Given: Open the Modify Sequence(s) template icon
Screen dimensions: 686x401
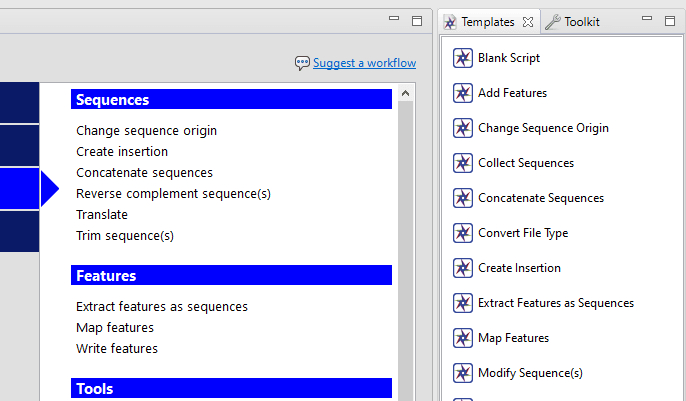Looking at the screenshot, I should click(x=462, y=373).
